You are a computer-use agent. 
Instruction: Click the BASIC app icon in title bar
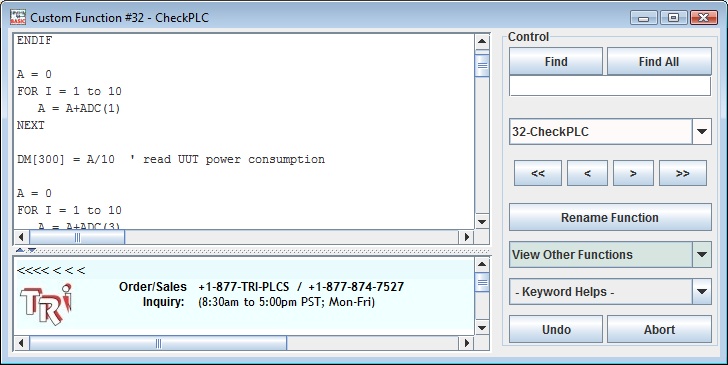[x=18, y=17]
